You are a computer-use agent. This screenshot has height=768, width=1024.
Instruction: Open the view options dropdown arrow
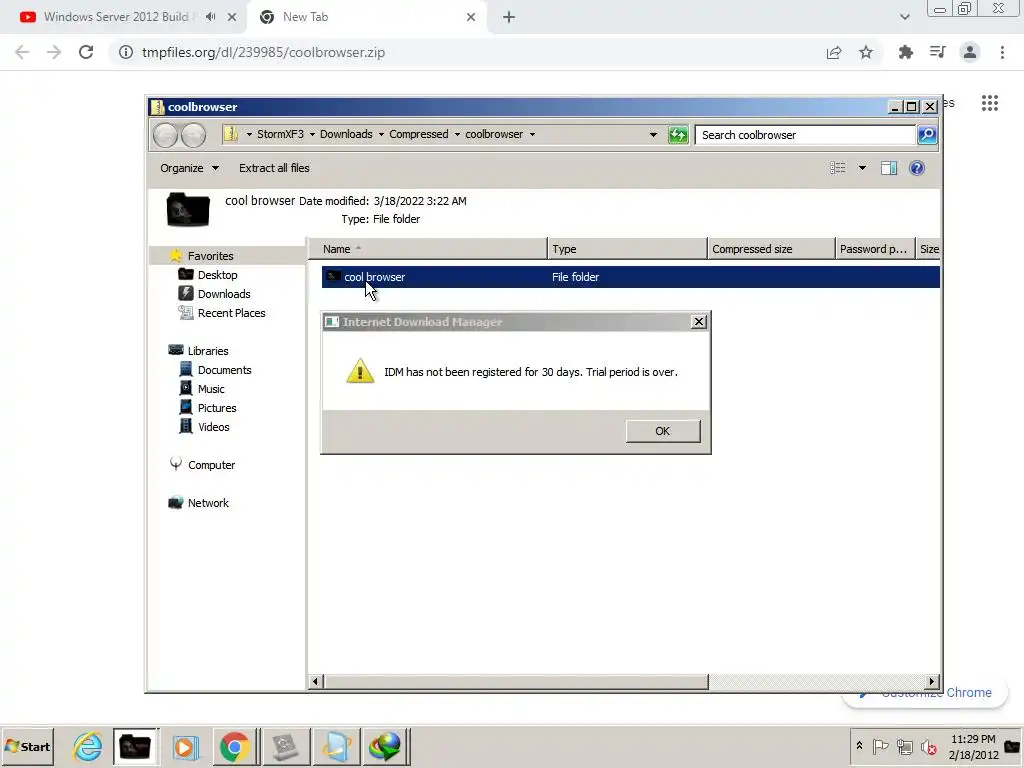[862, 168]
